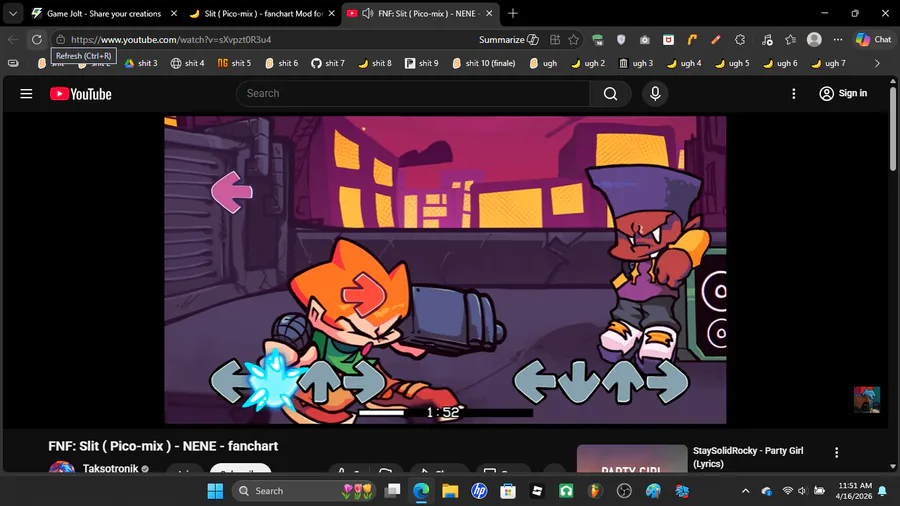
Task: Add this page to favorites star
Action: point(573,40)
